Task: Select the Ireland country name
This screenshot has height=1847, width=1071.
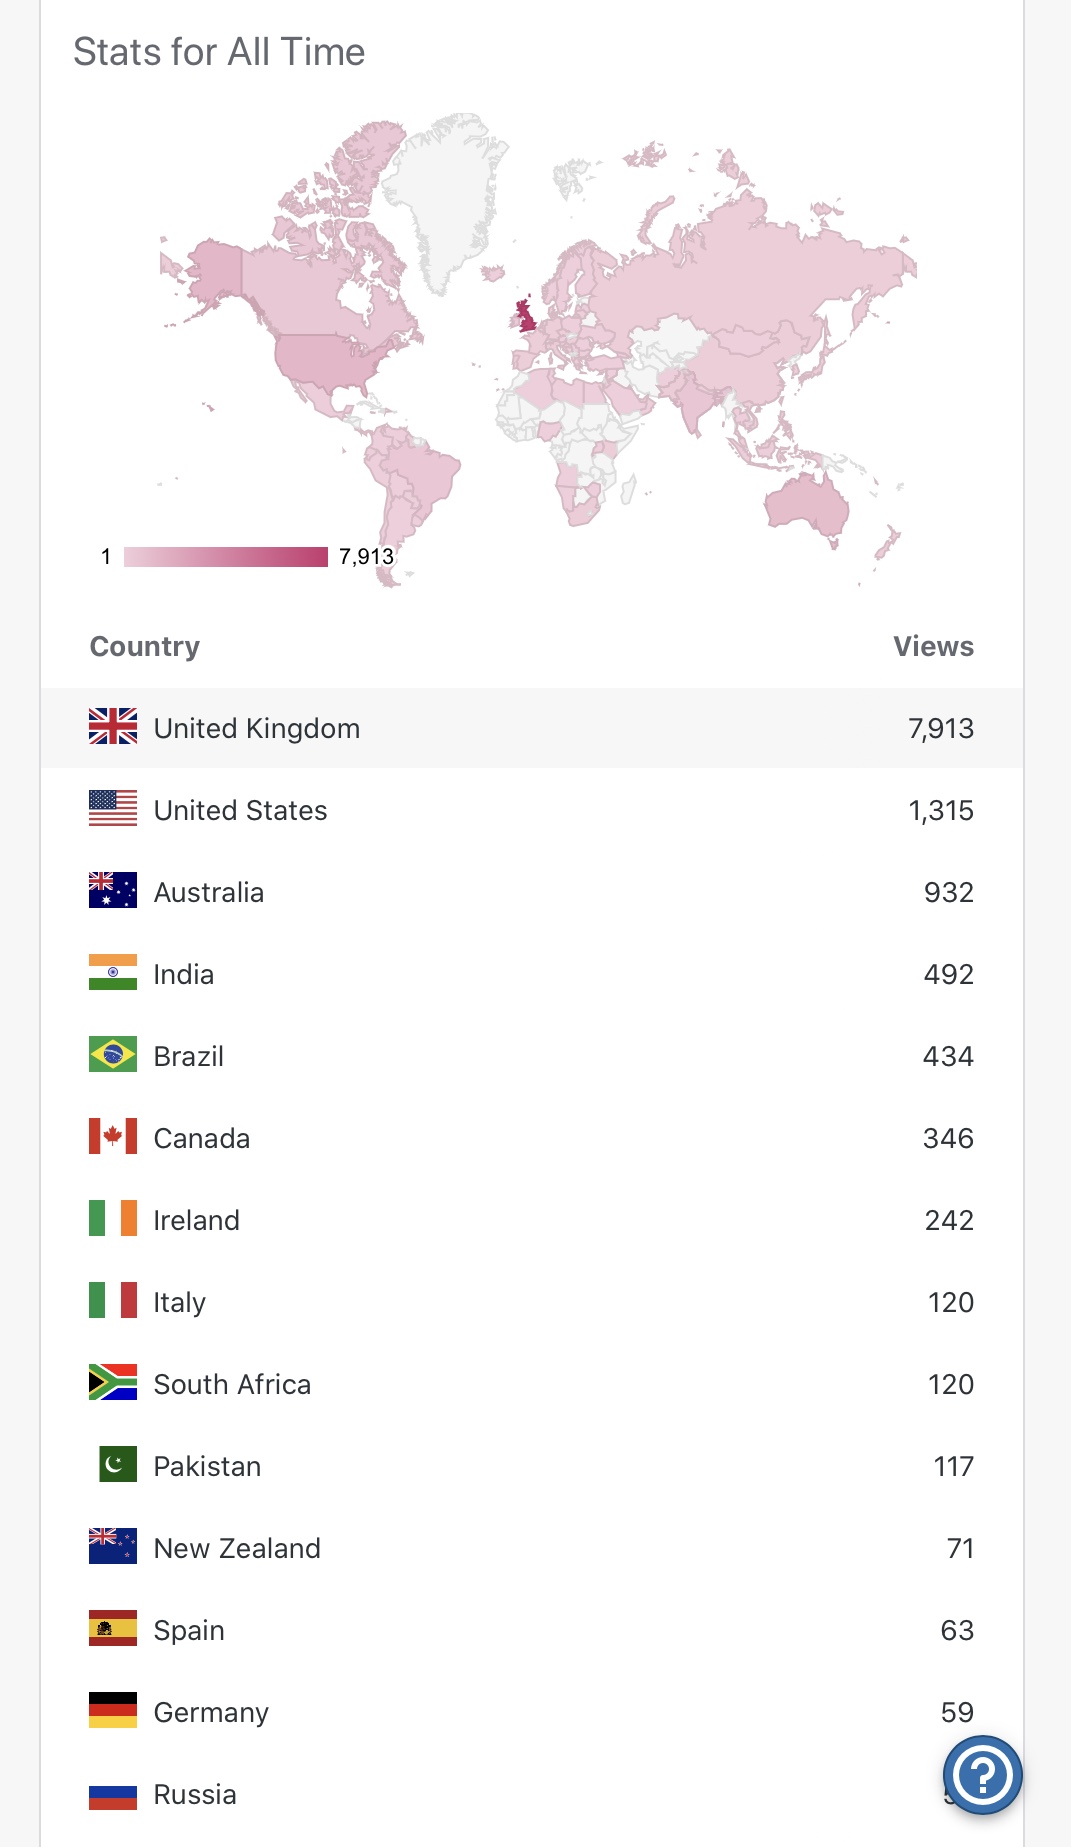Action: pyautogui.click(x=197, y=1220)
